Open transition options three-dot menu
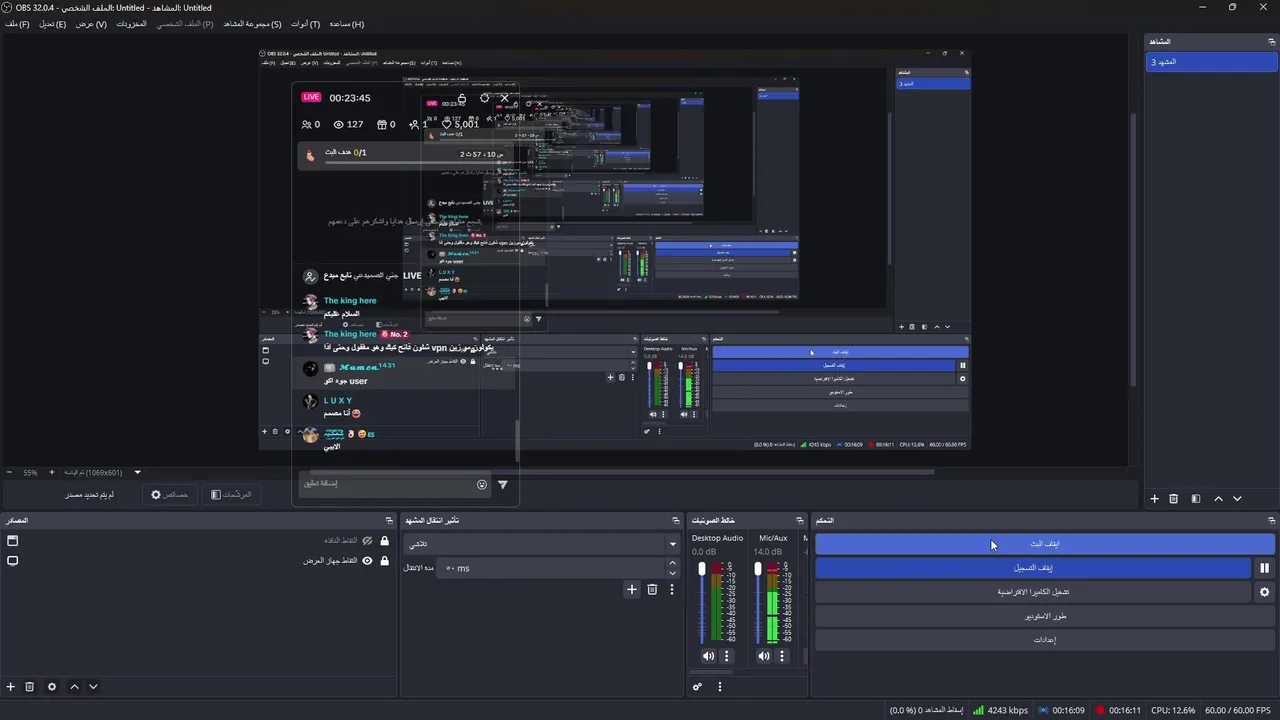The width and height of the screenshot is (1280, 720). pyautogui.click(x=672, y=590)
